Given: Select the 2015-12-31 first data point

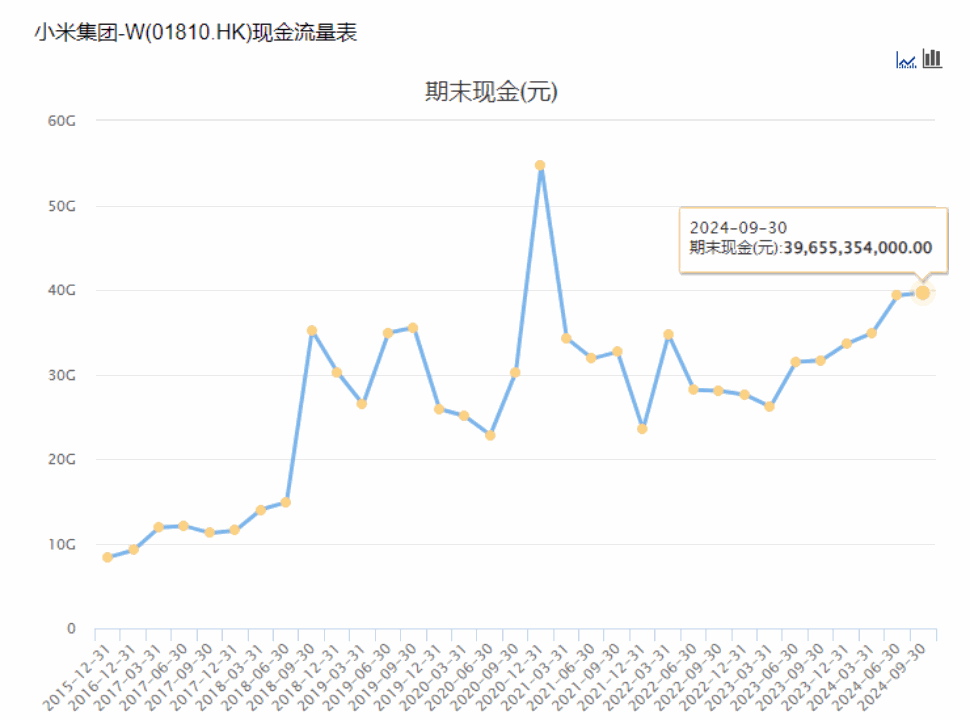Looking at the screenshot, I should point(108,557).
